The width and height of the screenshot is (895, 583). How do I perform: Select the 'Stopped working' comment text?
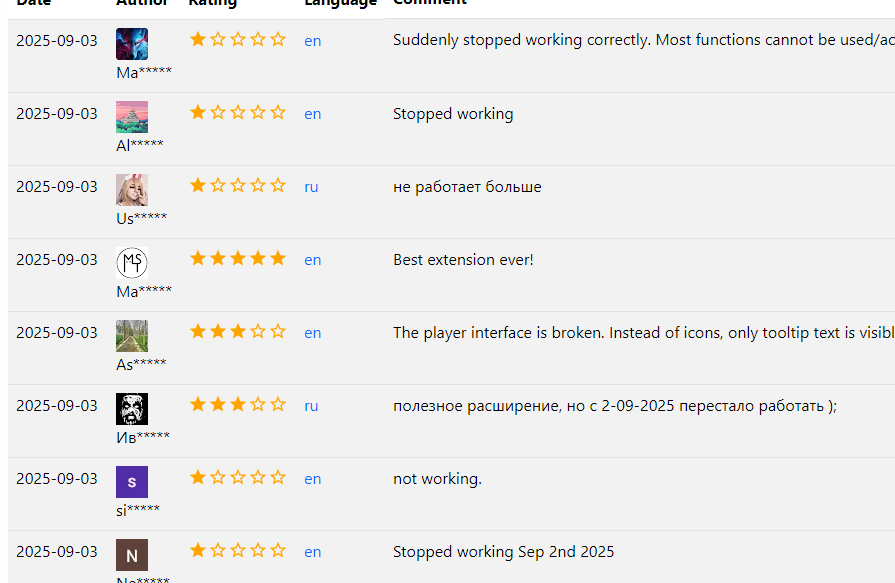coord(453,114)
